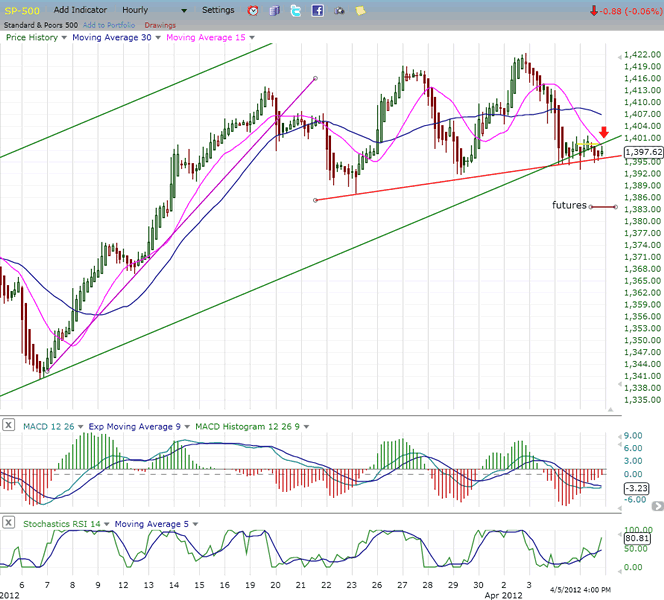This screenshot has width=664, height=600.
Task: Open the stacked documents icon in toolbar
Action: coord(274,11)
